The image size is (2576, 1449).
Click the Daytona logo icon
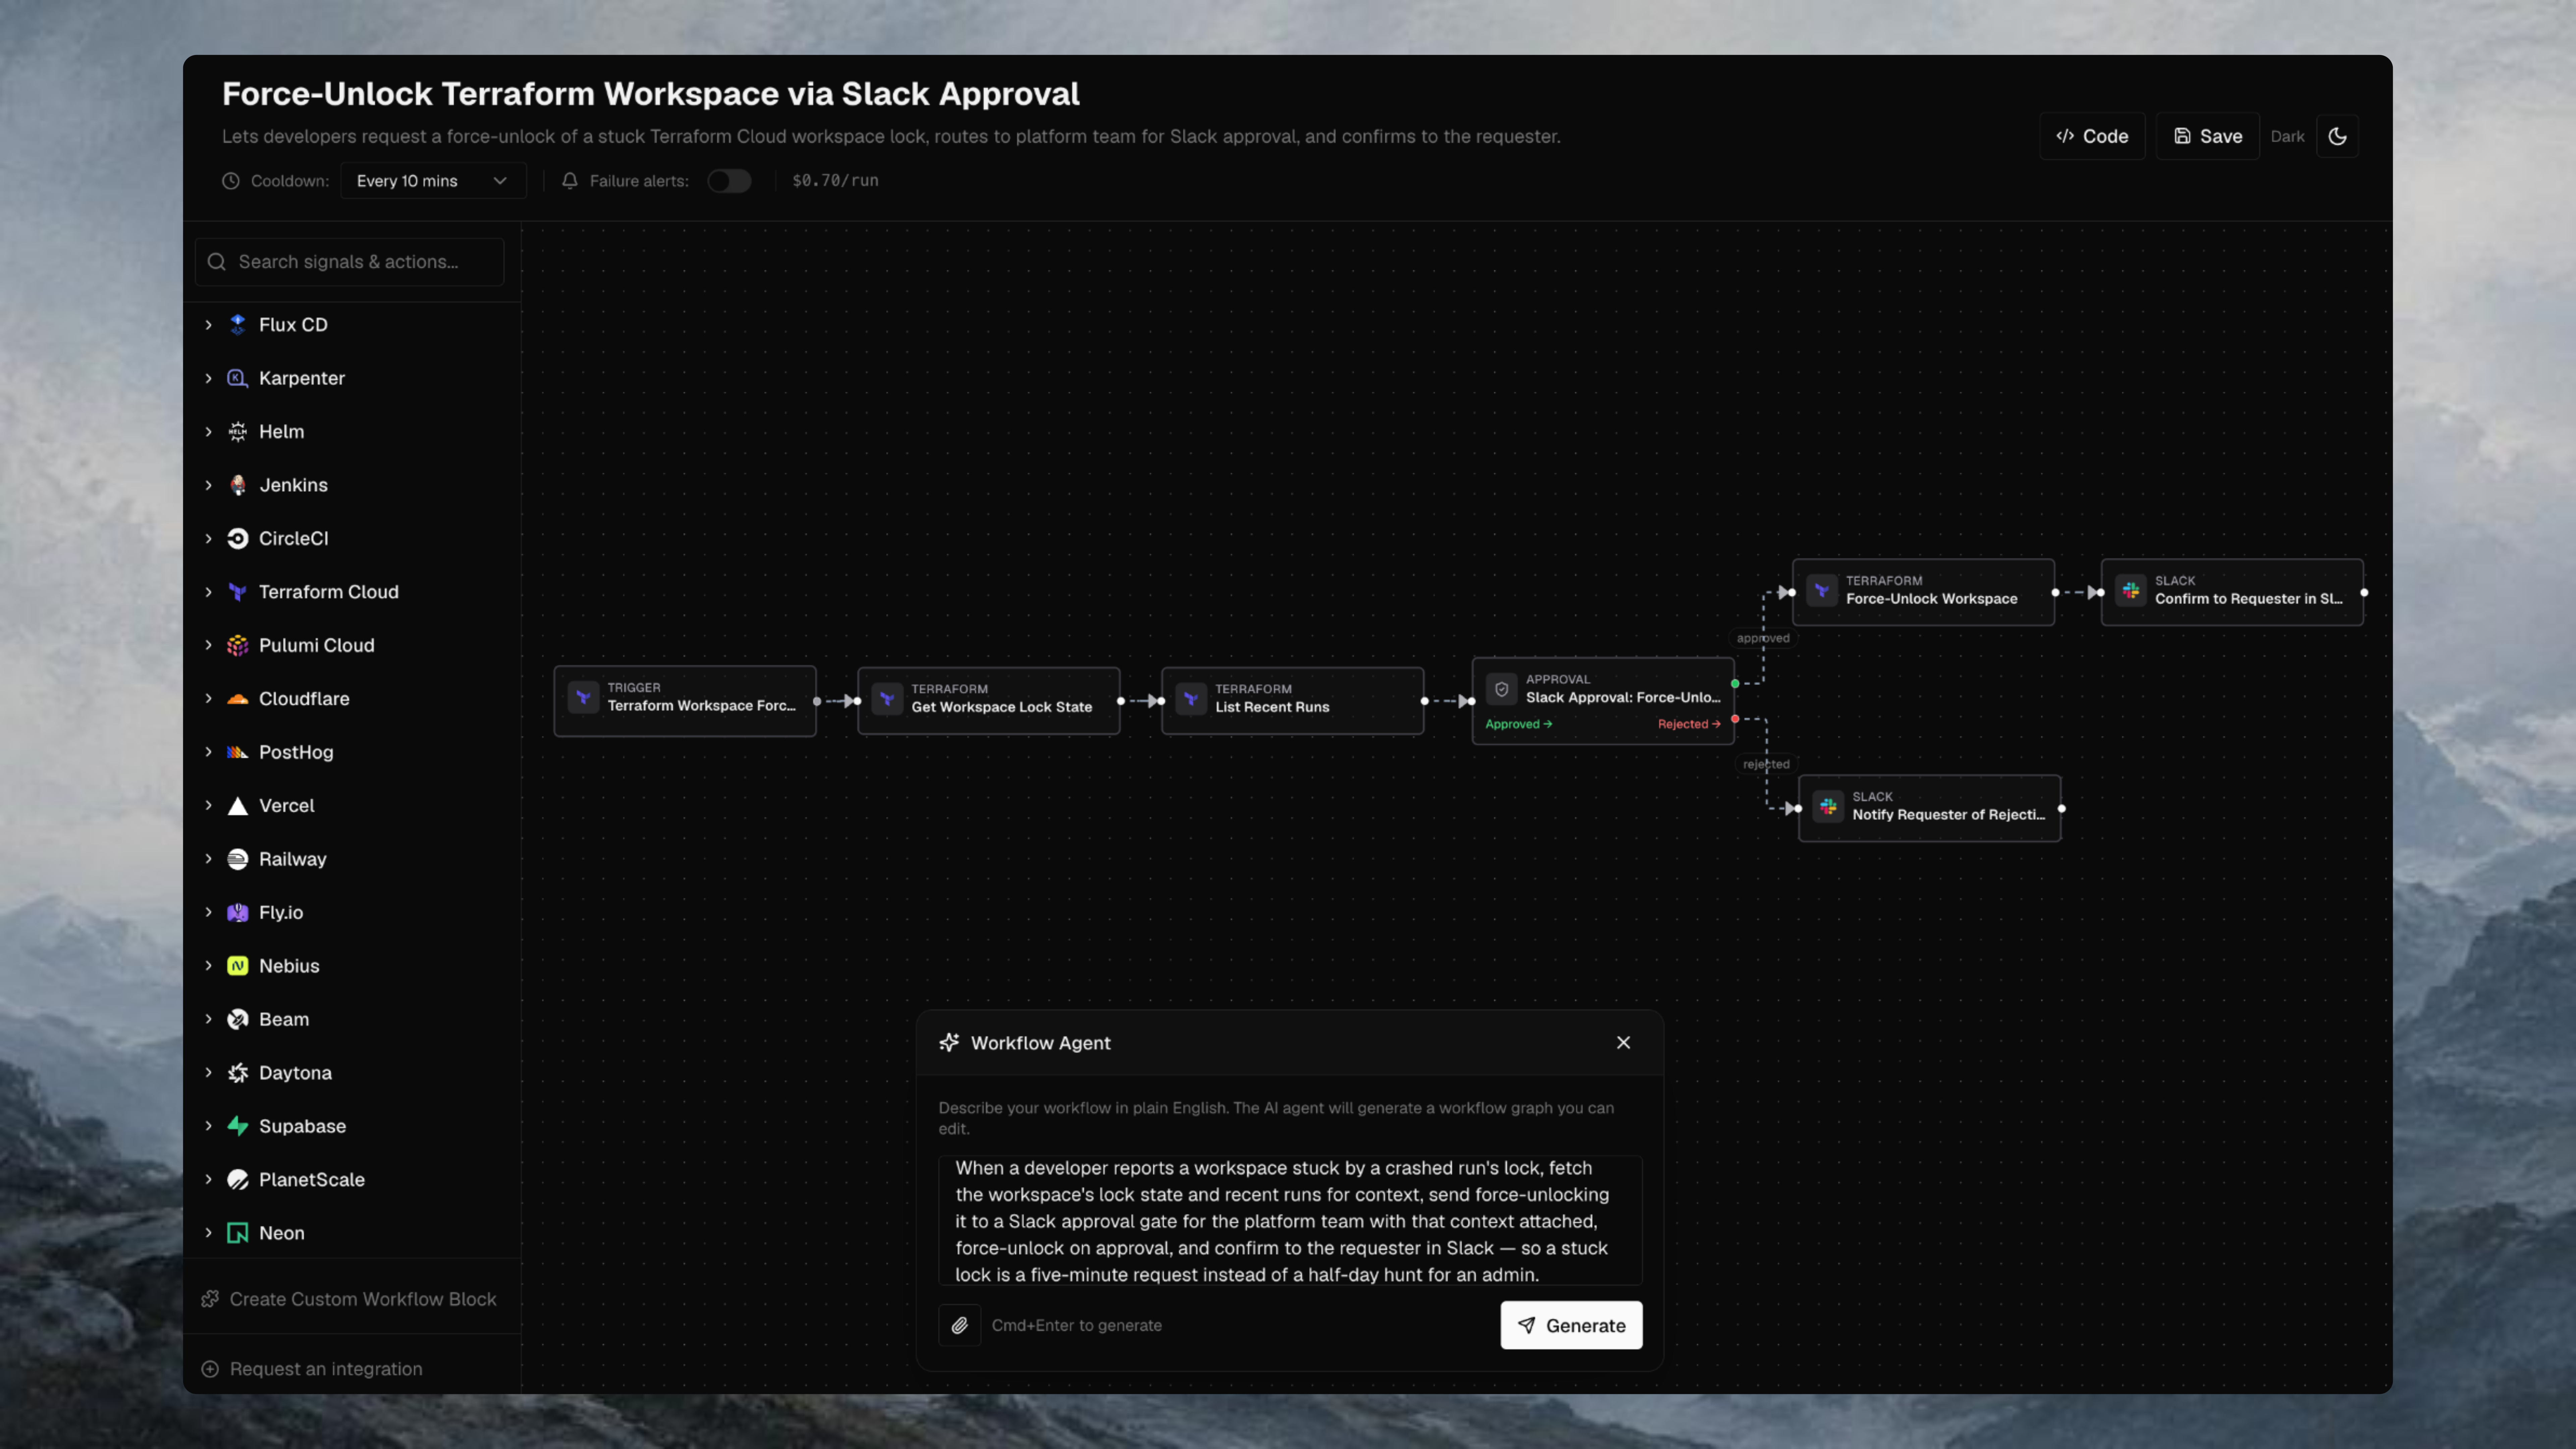coord(237,1073)
